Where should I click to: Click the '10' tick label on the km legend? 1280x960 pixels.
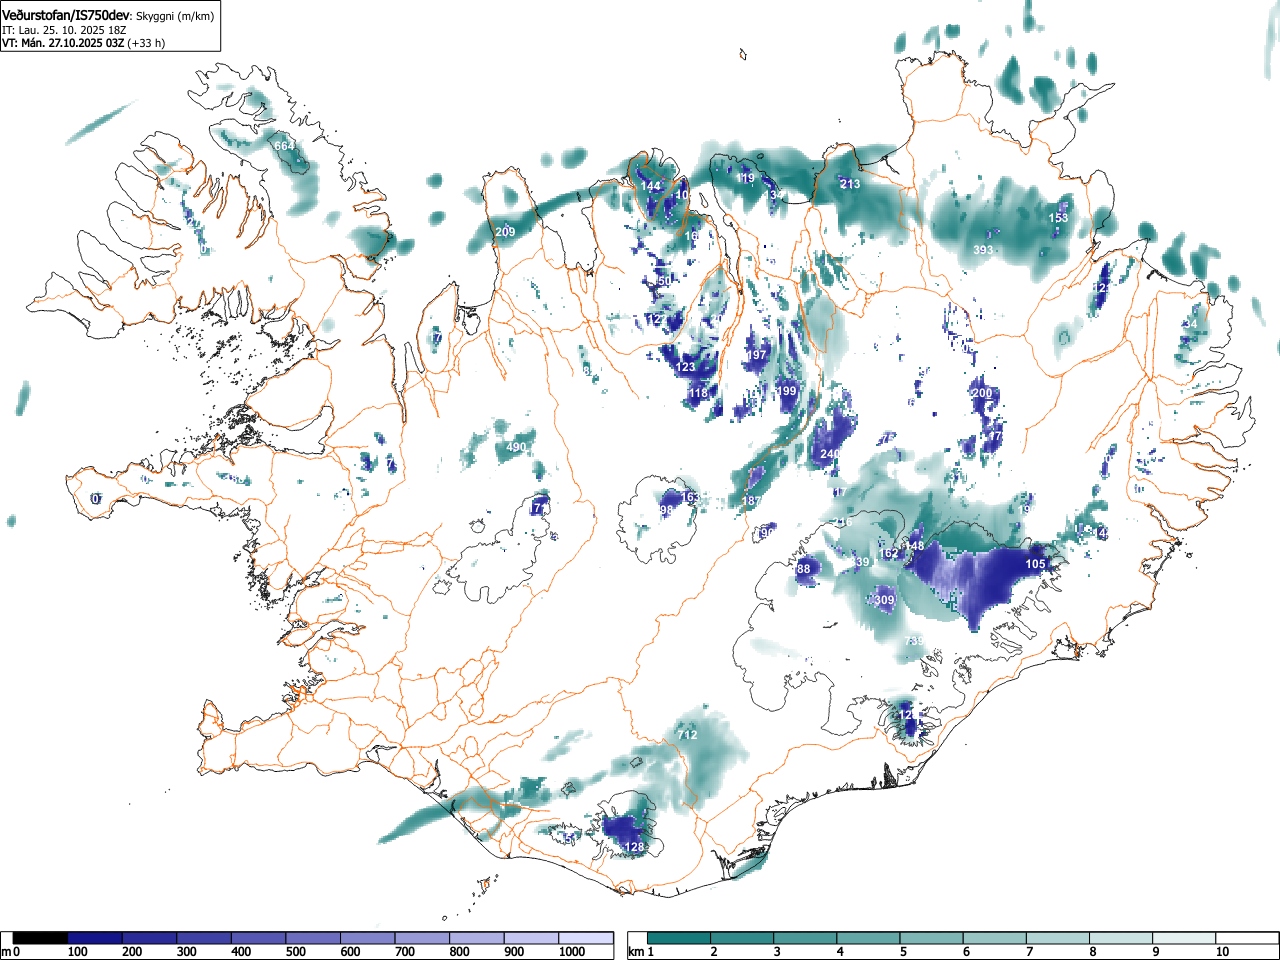tap(1222, 952)
